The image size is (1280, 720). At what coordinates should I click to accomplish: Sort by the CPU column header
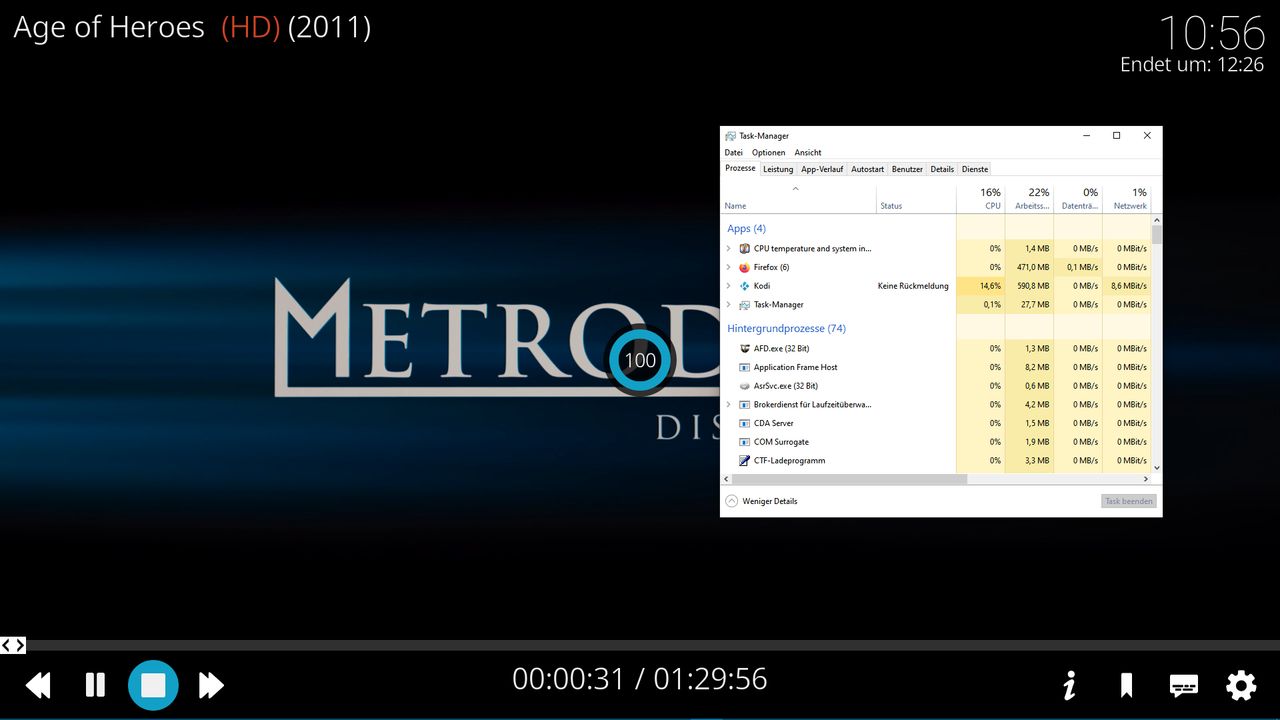coord(980,198)
